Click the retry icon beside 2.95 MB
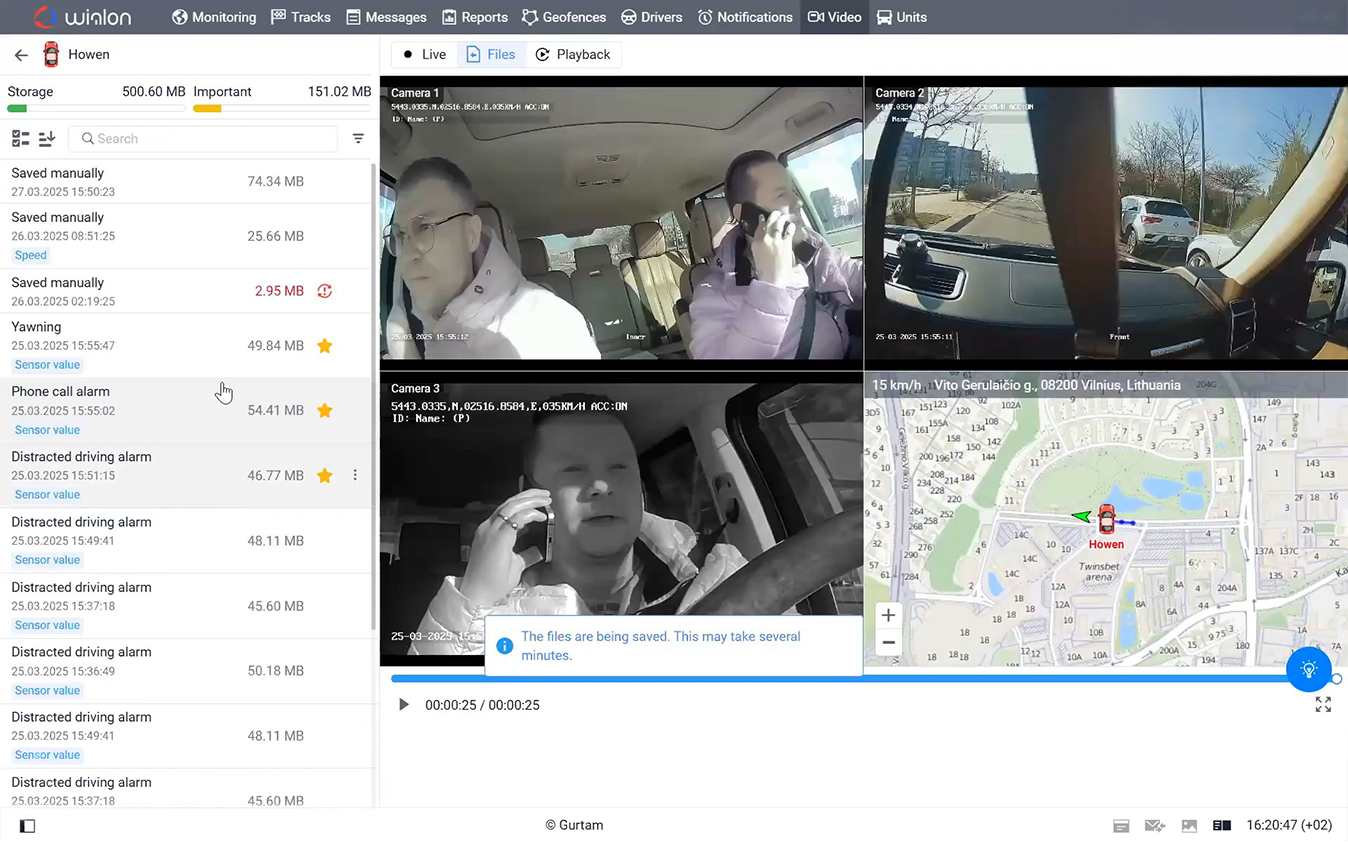The image size is (1348, 842). [325, 291]
